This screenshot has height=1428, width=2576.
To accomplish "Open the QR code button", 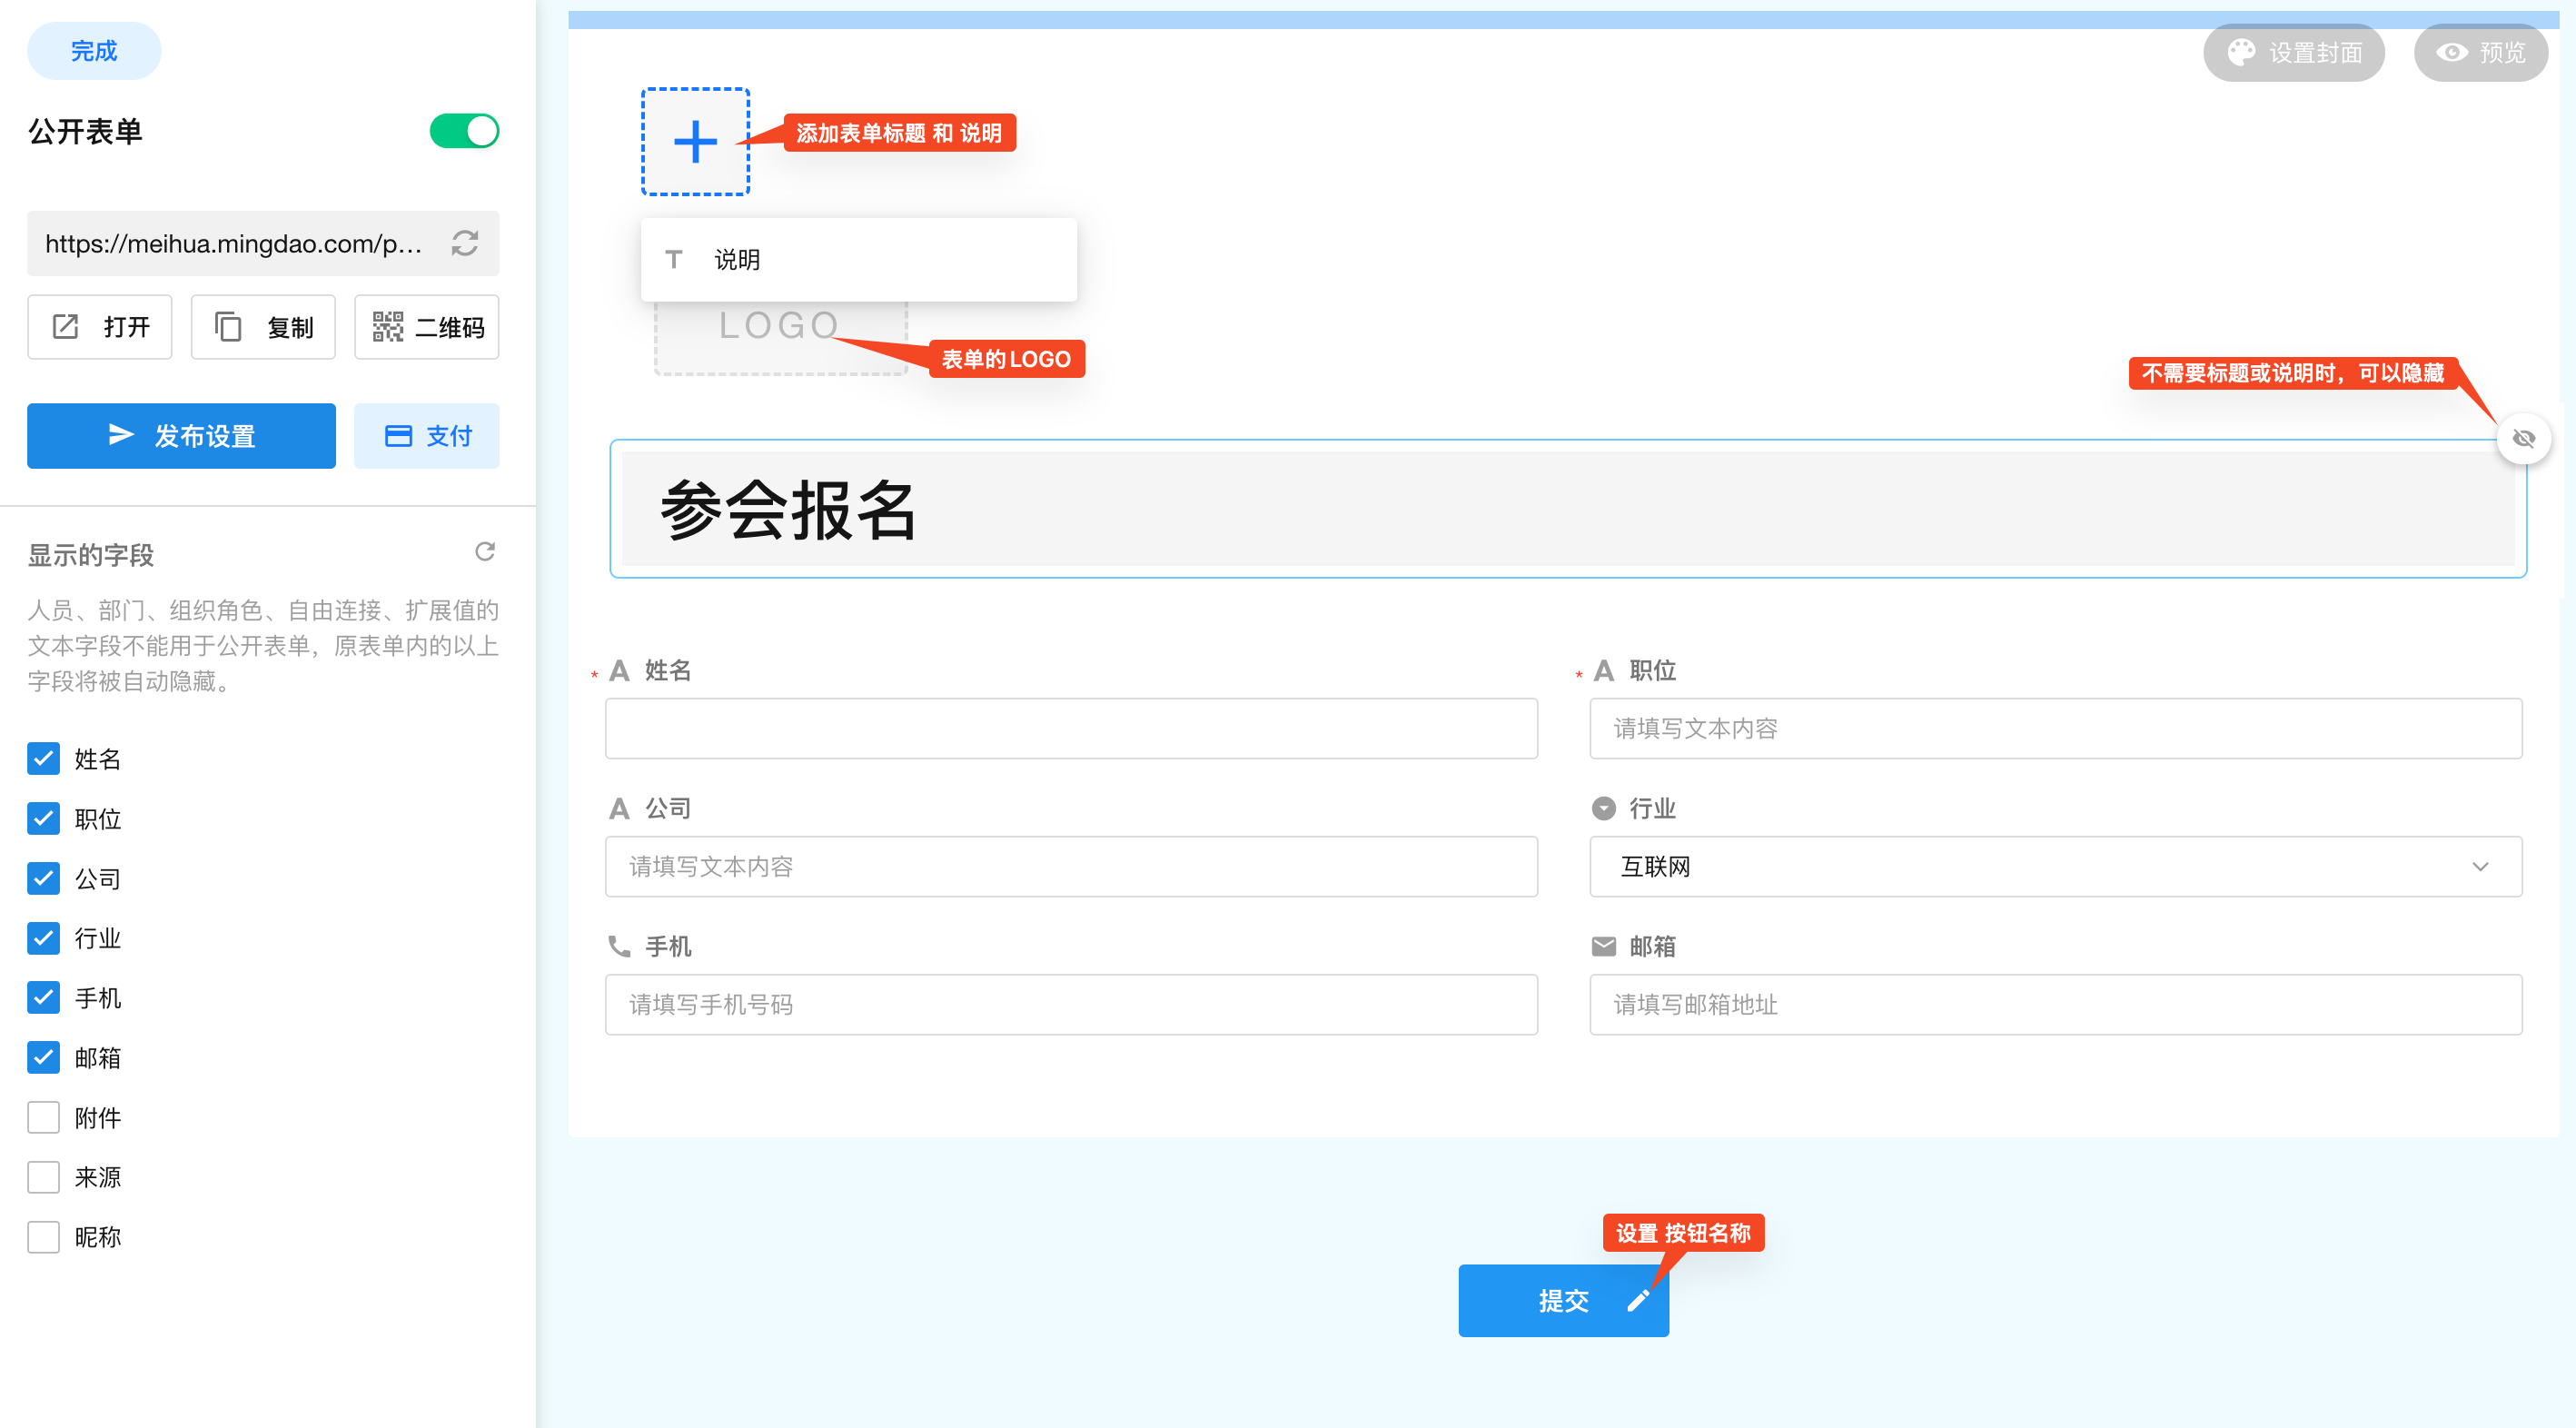I will click(x=427, y=327).
